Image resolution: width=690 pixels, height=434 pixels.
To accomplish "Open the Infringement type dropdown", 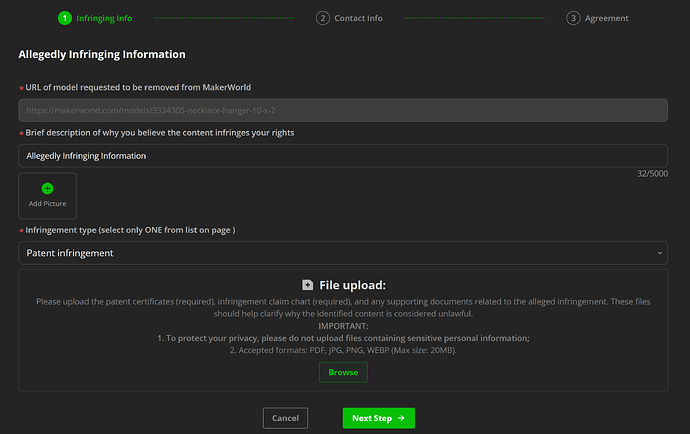I will 343,253.
